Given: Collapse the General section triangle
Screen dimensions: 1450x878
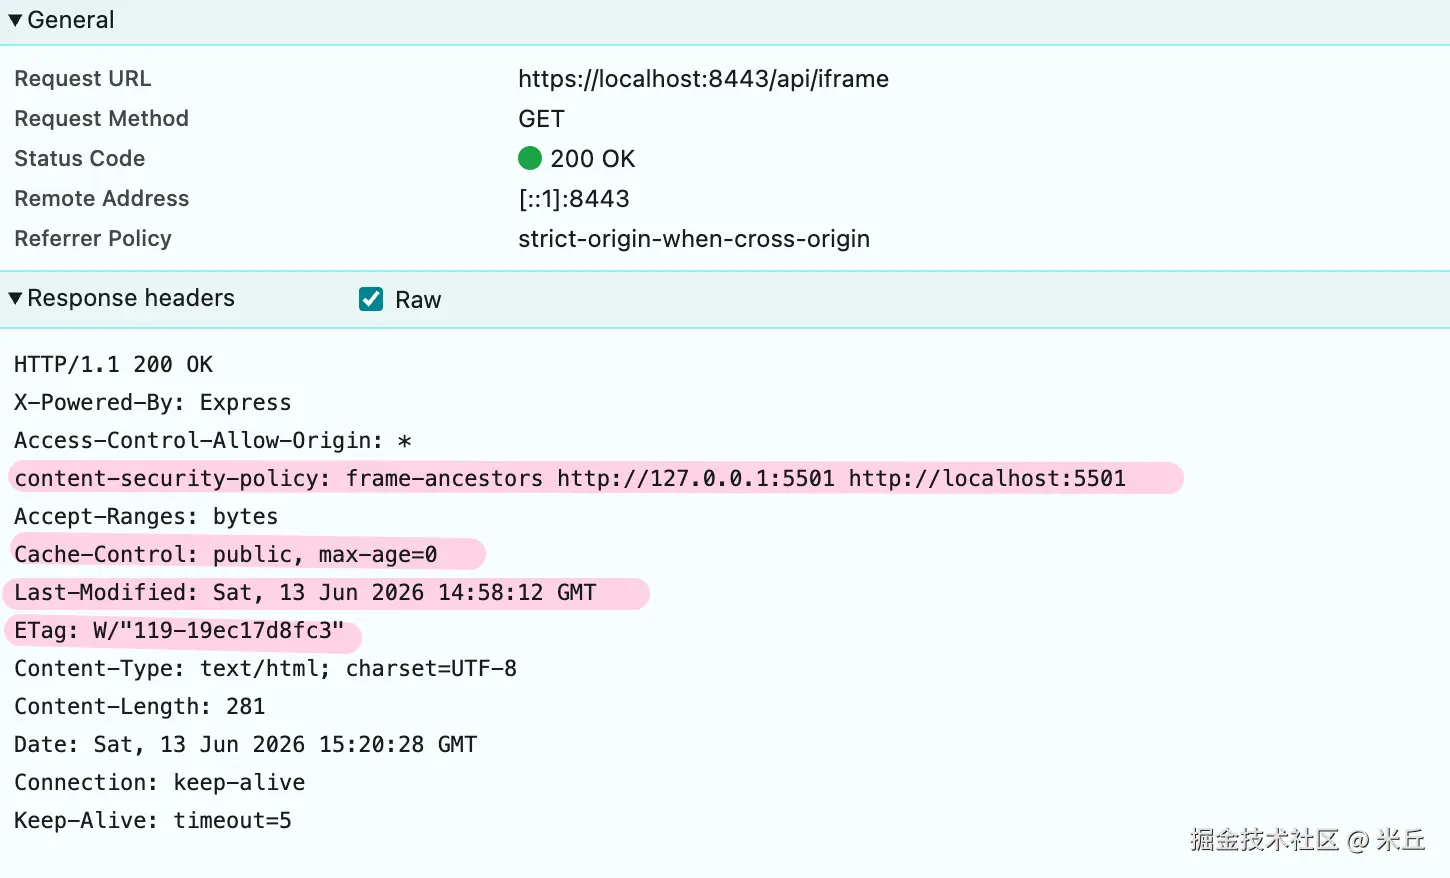Looking at the screenshot, I should coord(15,20).
